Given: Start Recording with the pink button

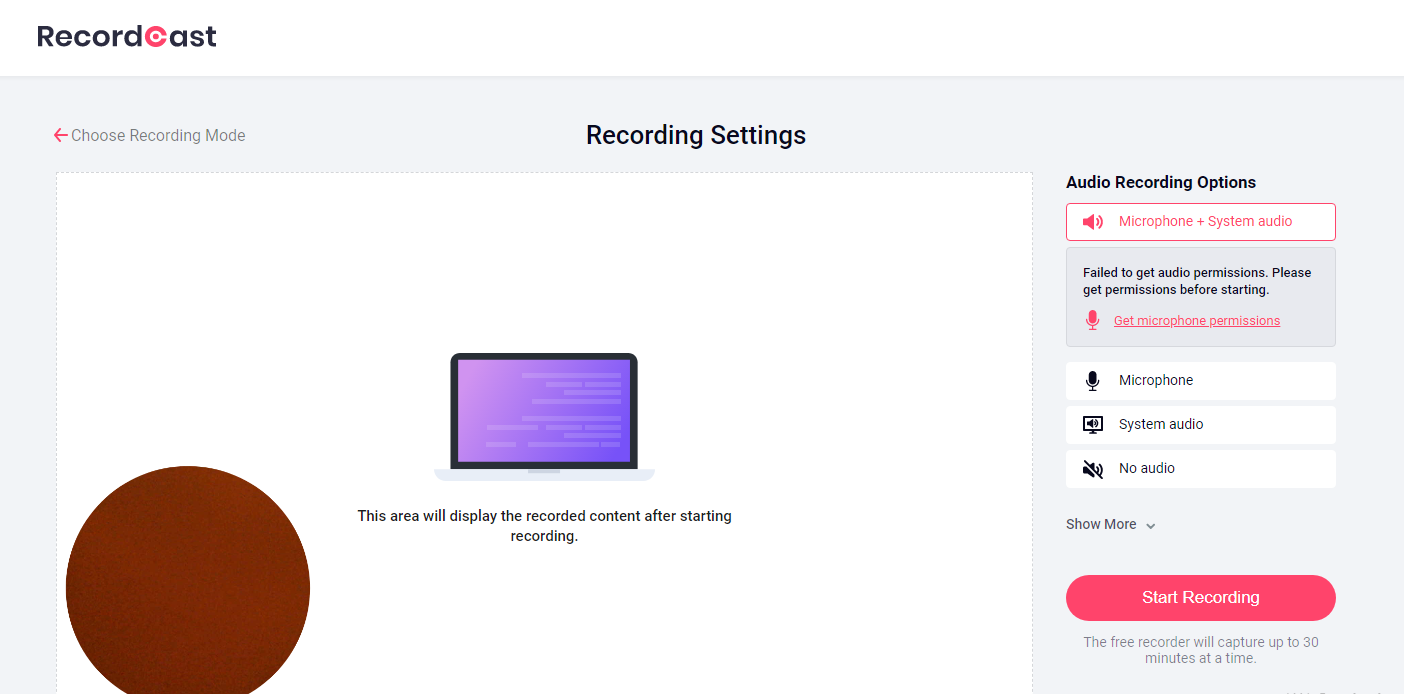Looking at the screenshot, I should tap(1201, 598).
